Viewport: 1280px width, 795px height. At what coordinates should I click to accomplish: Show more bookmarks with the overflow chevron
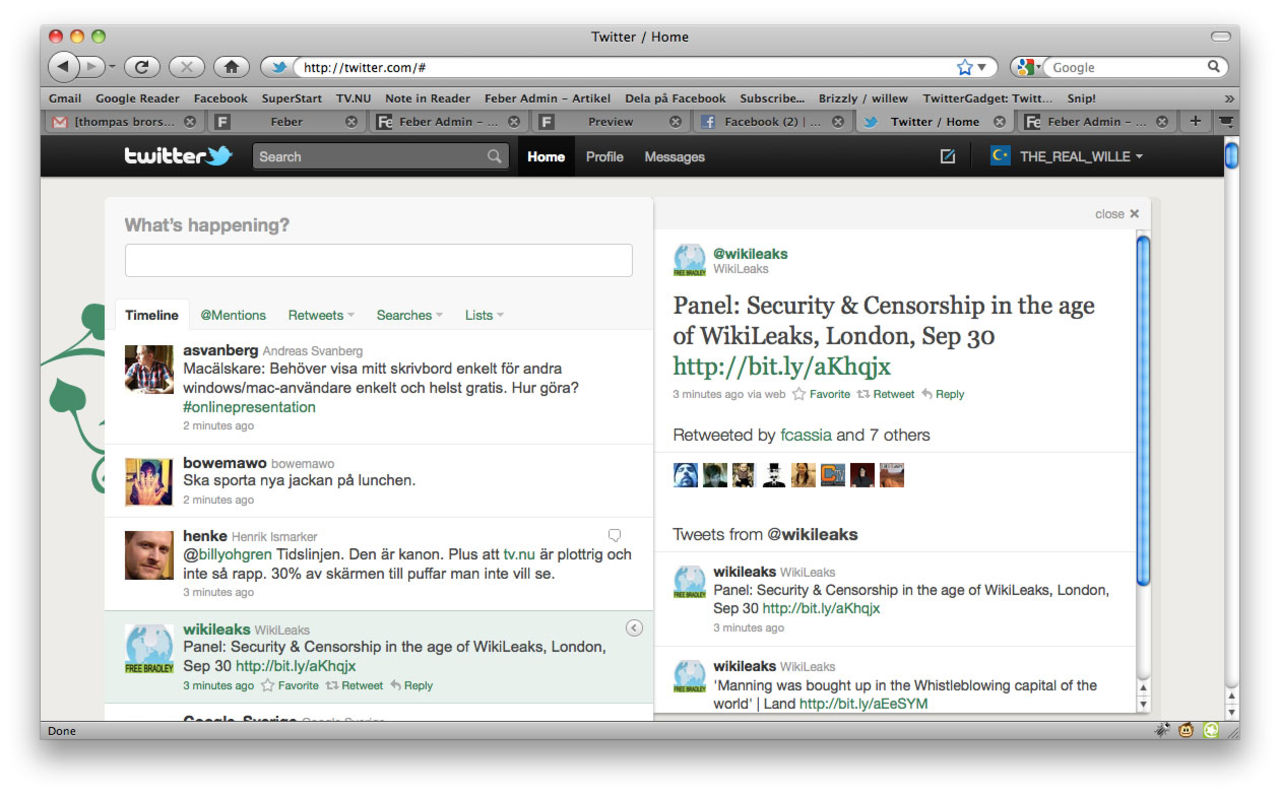pyautogui.click(x=1229, y=98)
